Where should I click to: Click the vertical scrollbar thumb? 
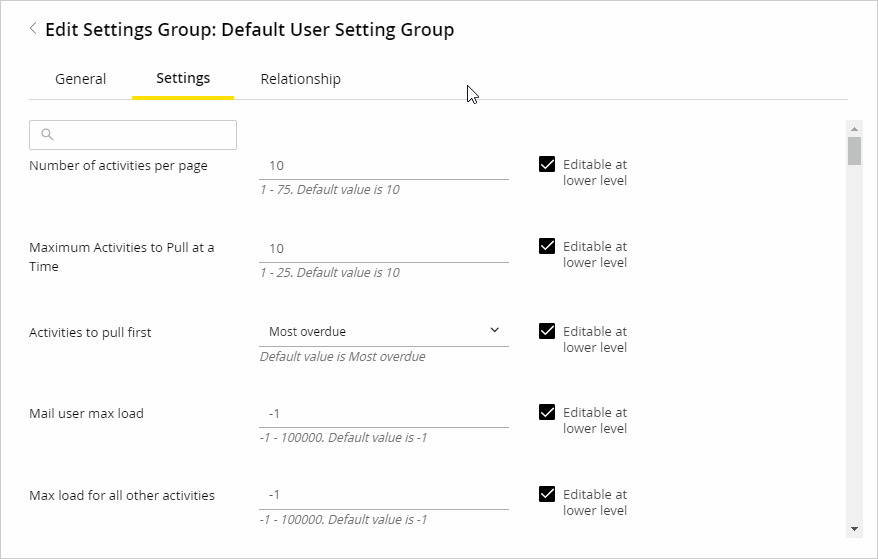click(x=854, y=151)
